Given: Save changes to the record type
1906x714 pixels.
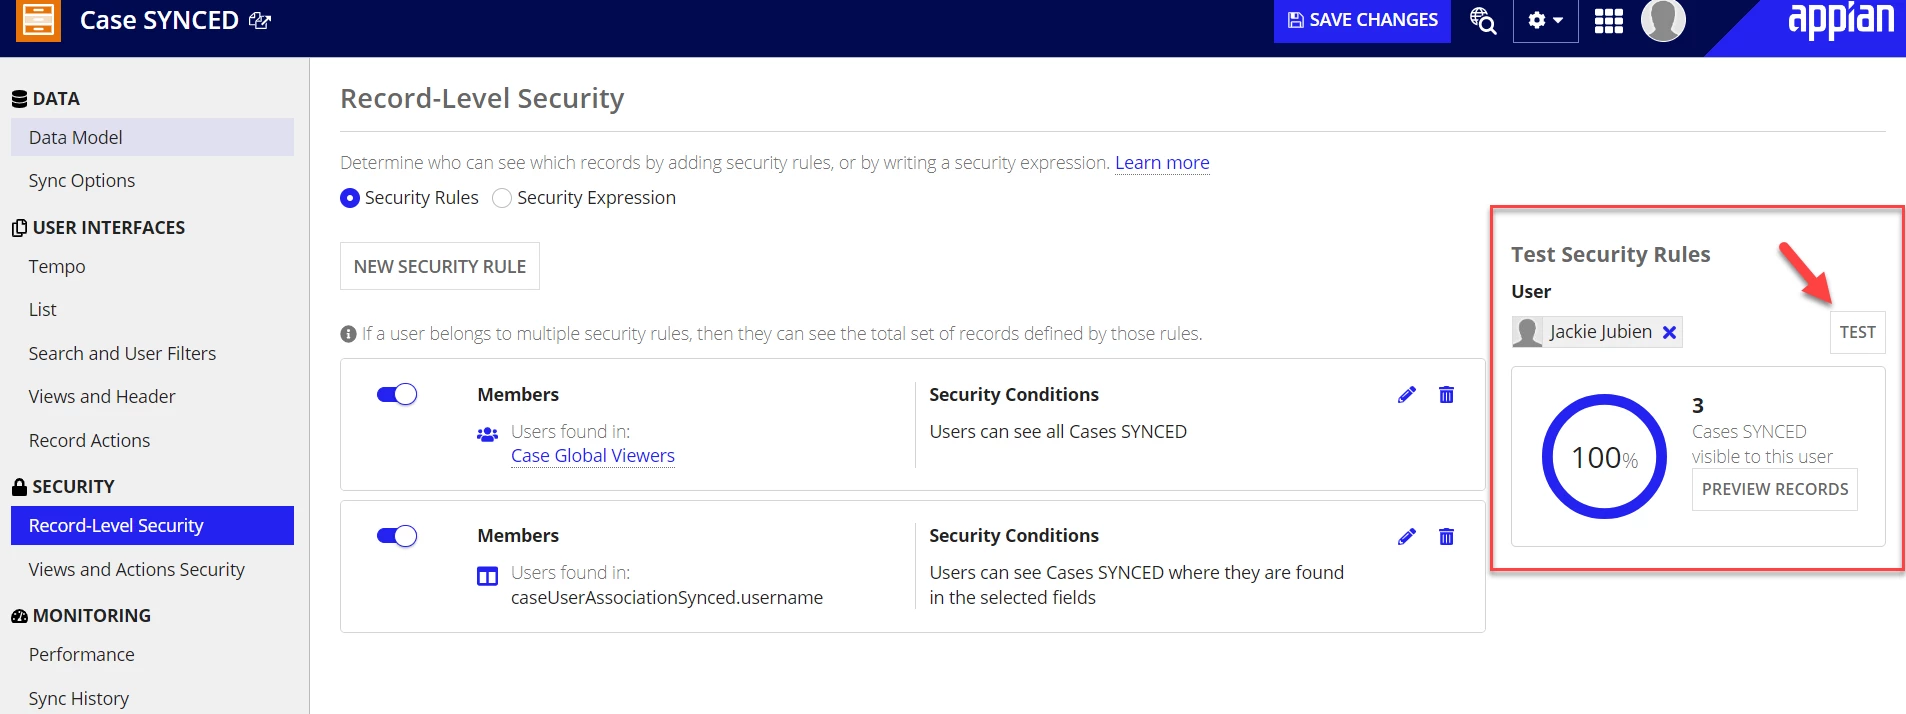Looking at the screenshot, I should pos(1362,20).
